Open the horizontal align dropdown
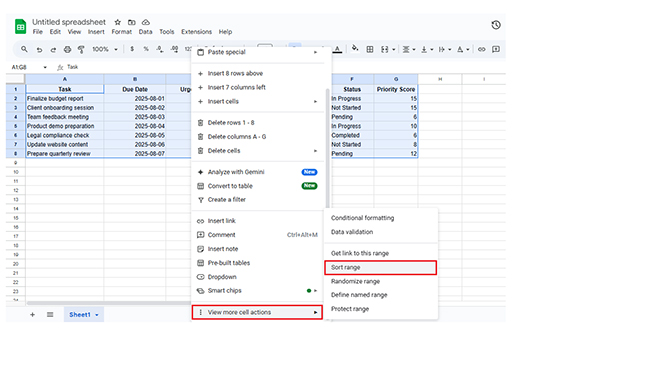The image size is (650, 385). pos(409,49)
